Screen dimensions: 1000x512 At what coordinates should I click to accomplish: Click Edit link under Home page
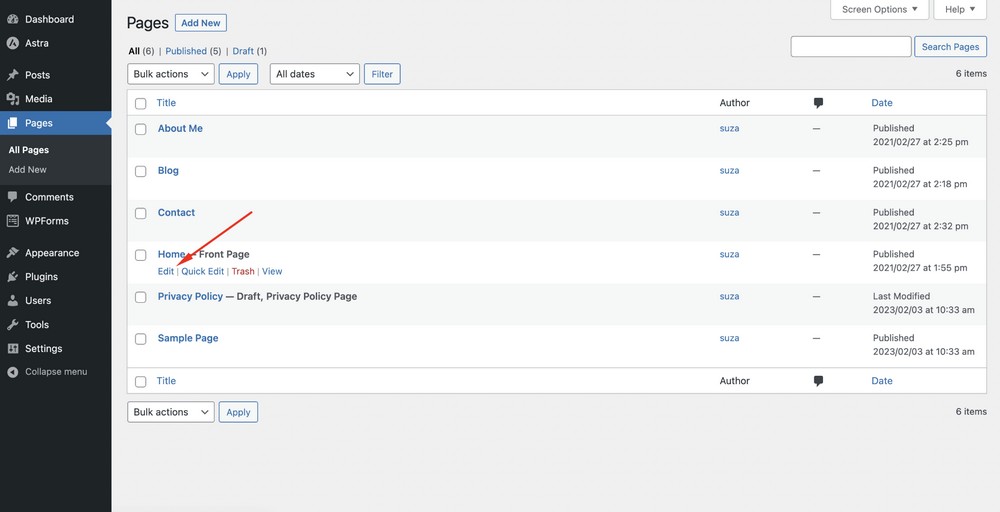[166, 271]
